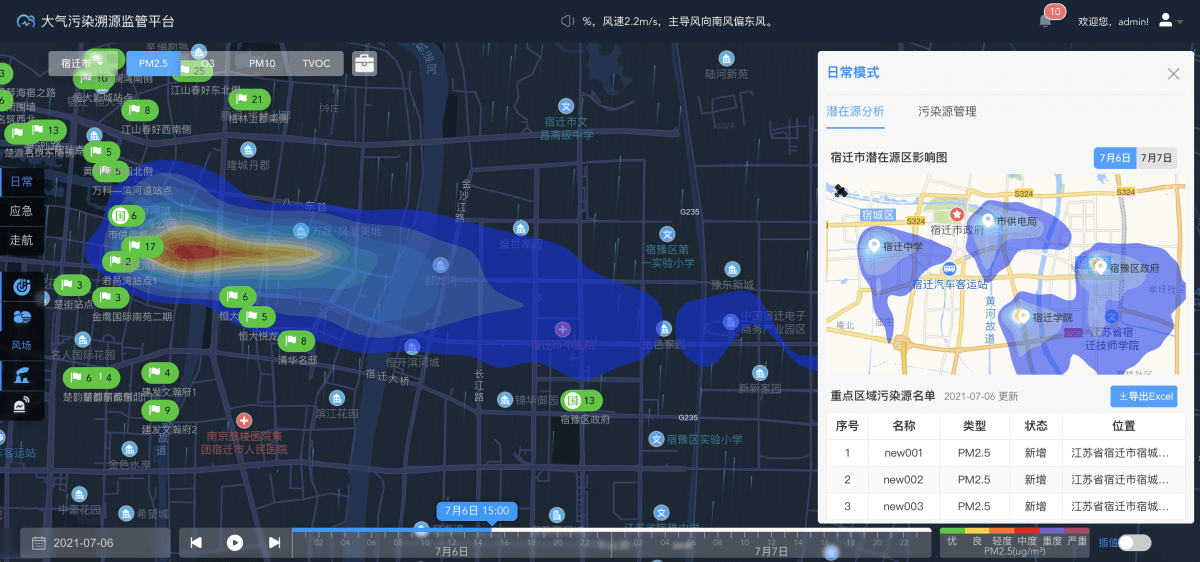The height and width of the screenshot is (562, 1200).
Task: Expand the 宿迁市 city dropdown
Action: (82, 63)
